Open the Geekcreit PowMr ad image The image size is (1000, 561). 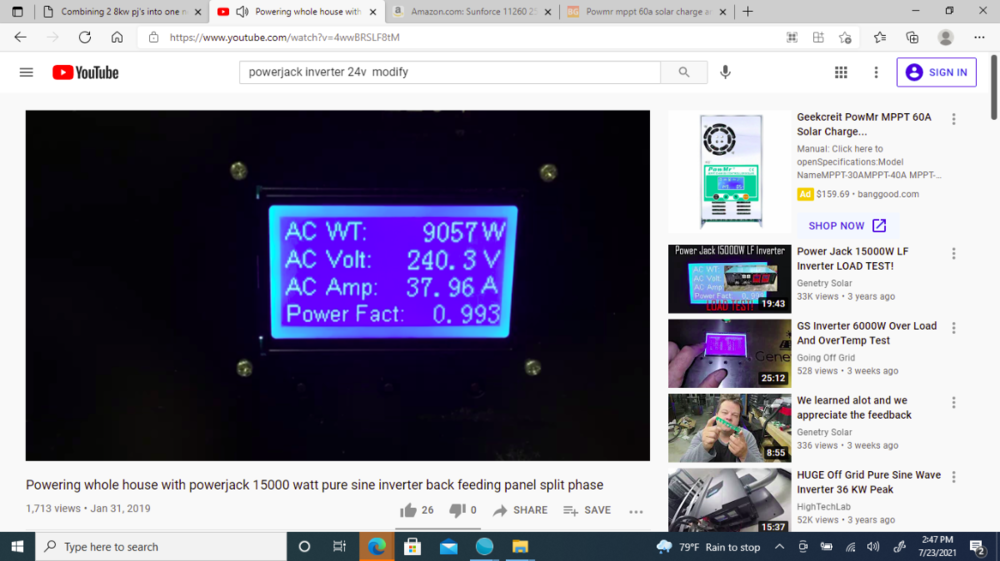pos(730,172)
